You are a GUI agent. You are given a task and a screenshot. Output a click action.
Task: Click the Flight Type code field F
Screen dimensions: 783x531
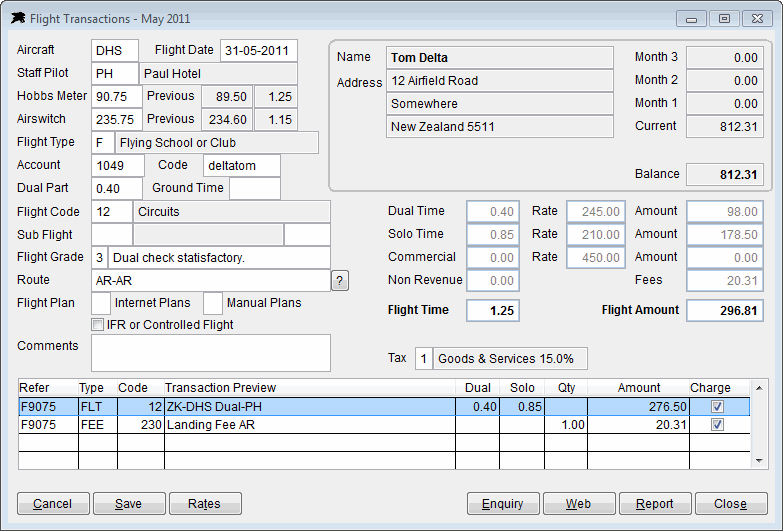coord(103,142)
